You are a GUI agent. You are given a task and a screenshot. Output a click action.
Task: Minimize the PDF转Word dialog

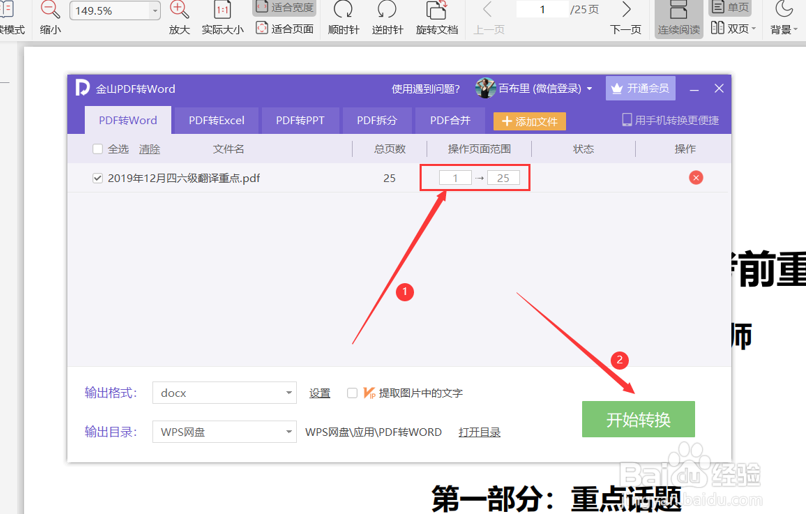[x=695, y=90]
